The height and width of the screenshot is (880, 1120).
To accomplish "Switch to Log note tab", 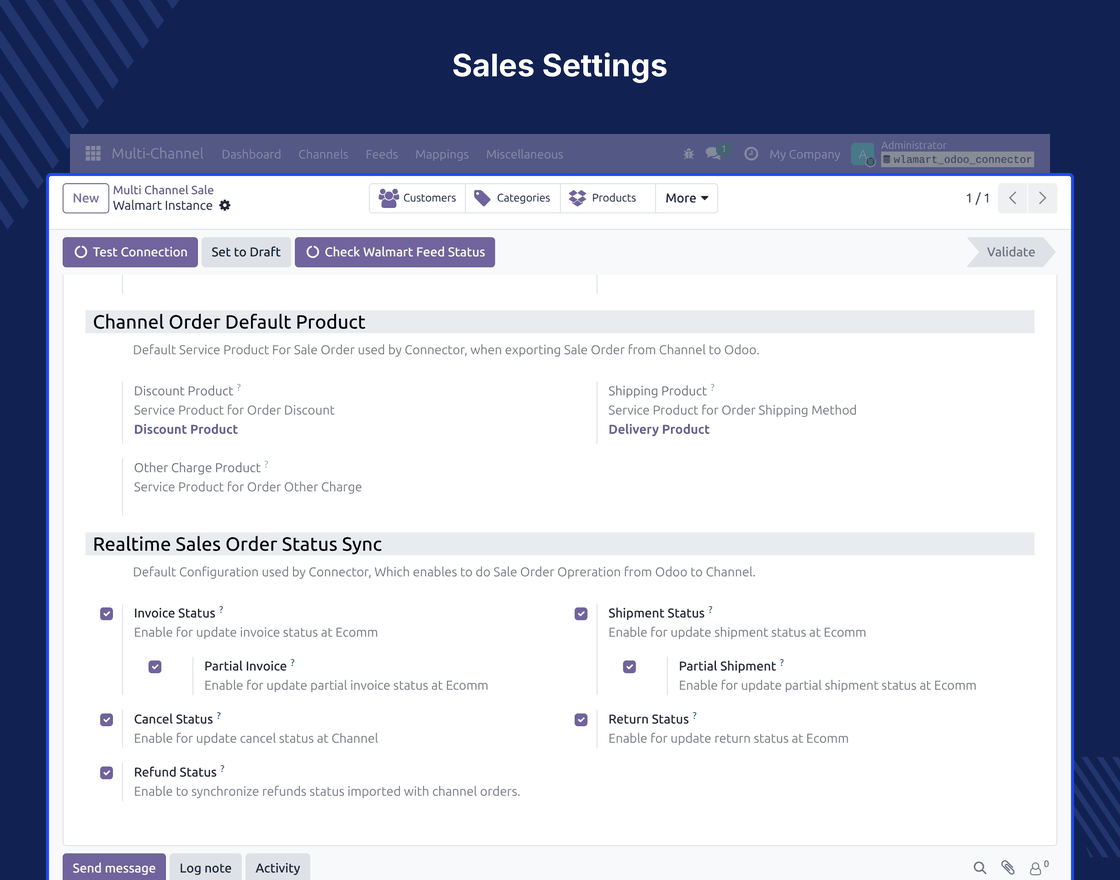I will click(205, 868).
